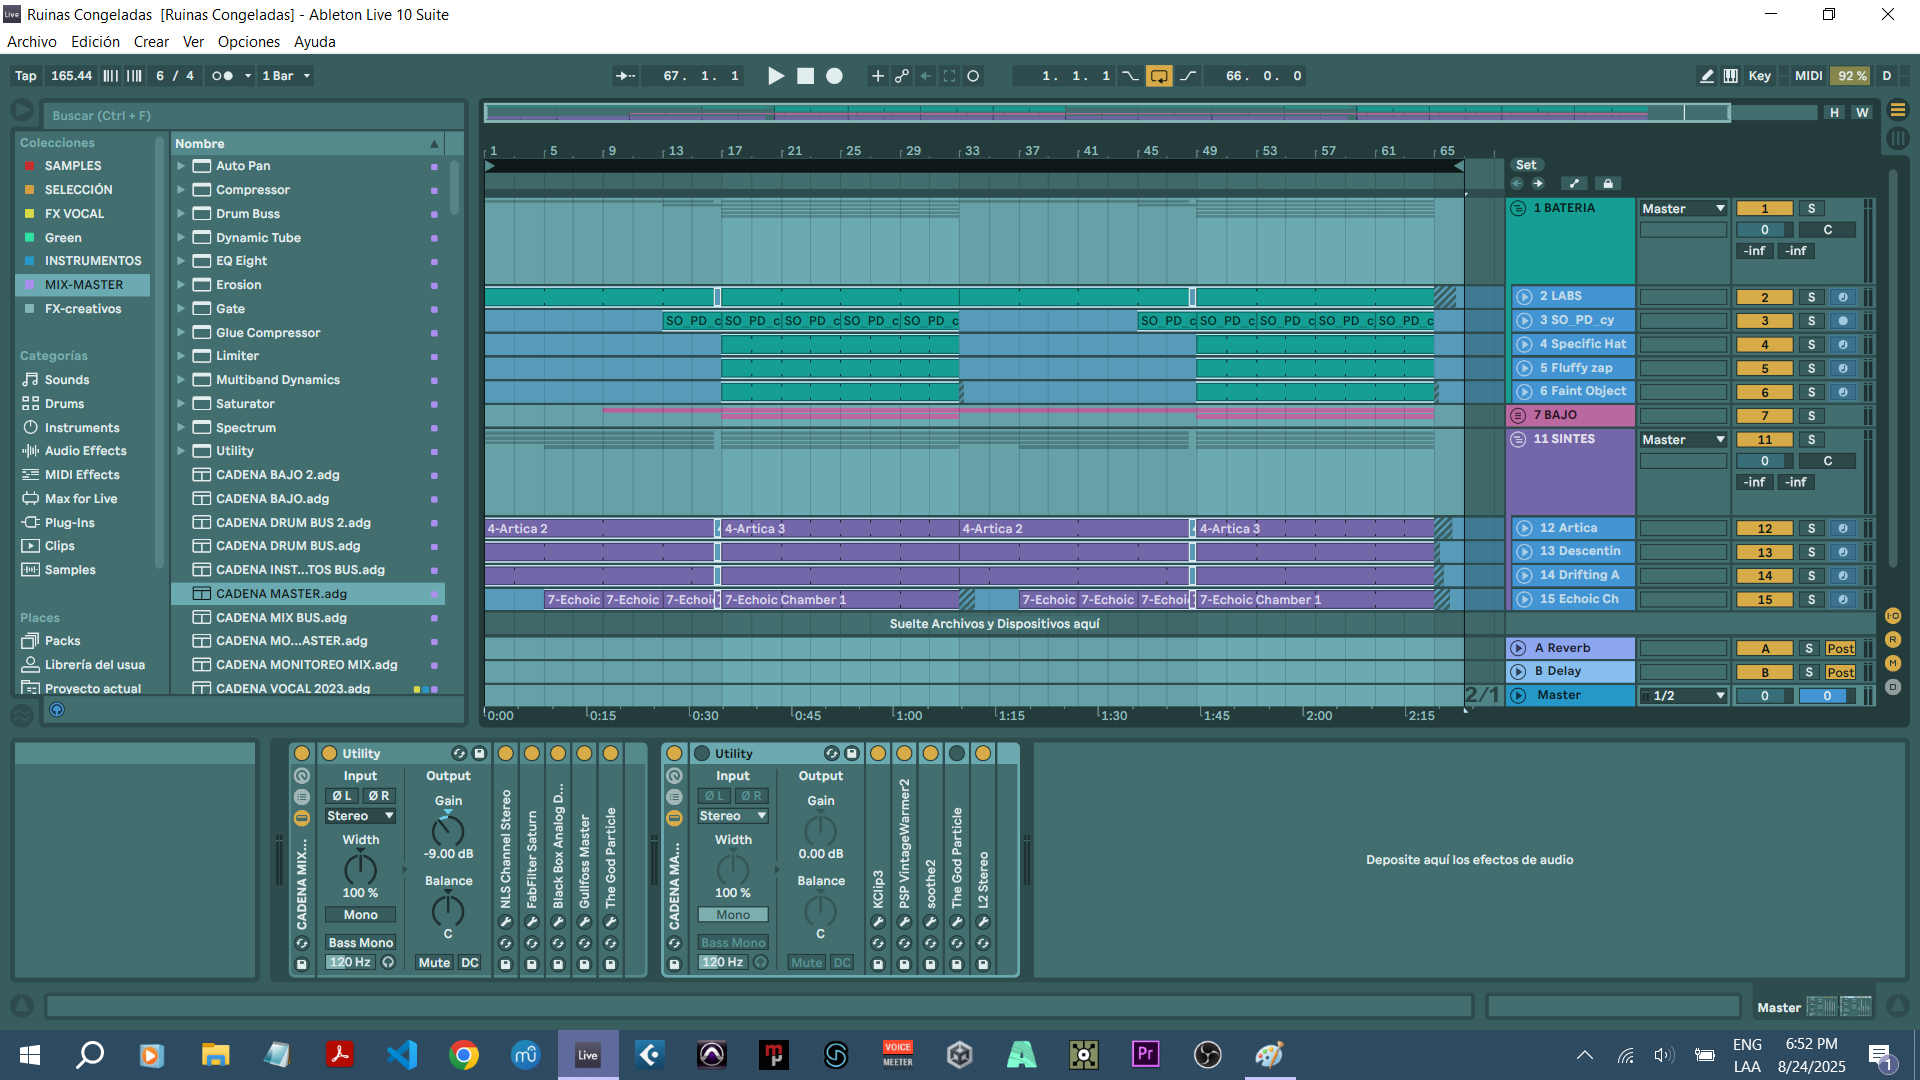This screenshot has width=1920, height=1080.
Task: Solo the 2 LABS track
Action: tap(1811, 297)
